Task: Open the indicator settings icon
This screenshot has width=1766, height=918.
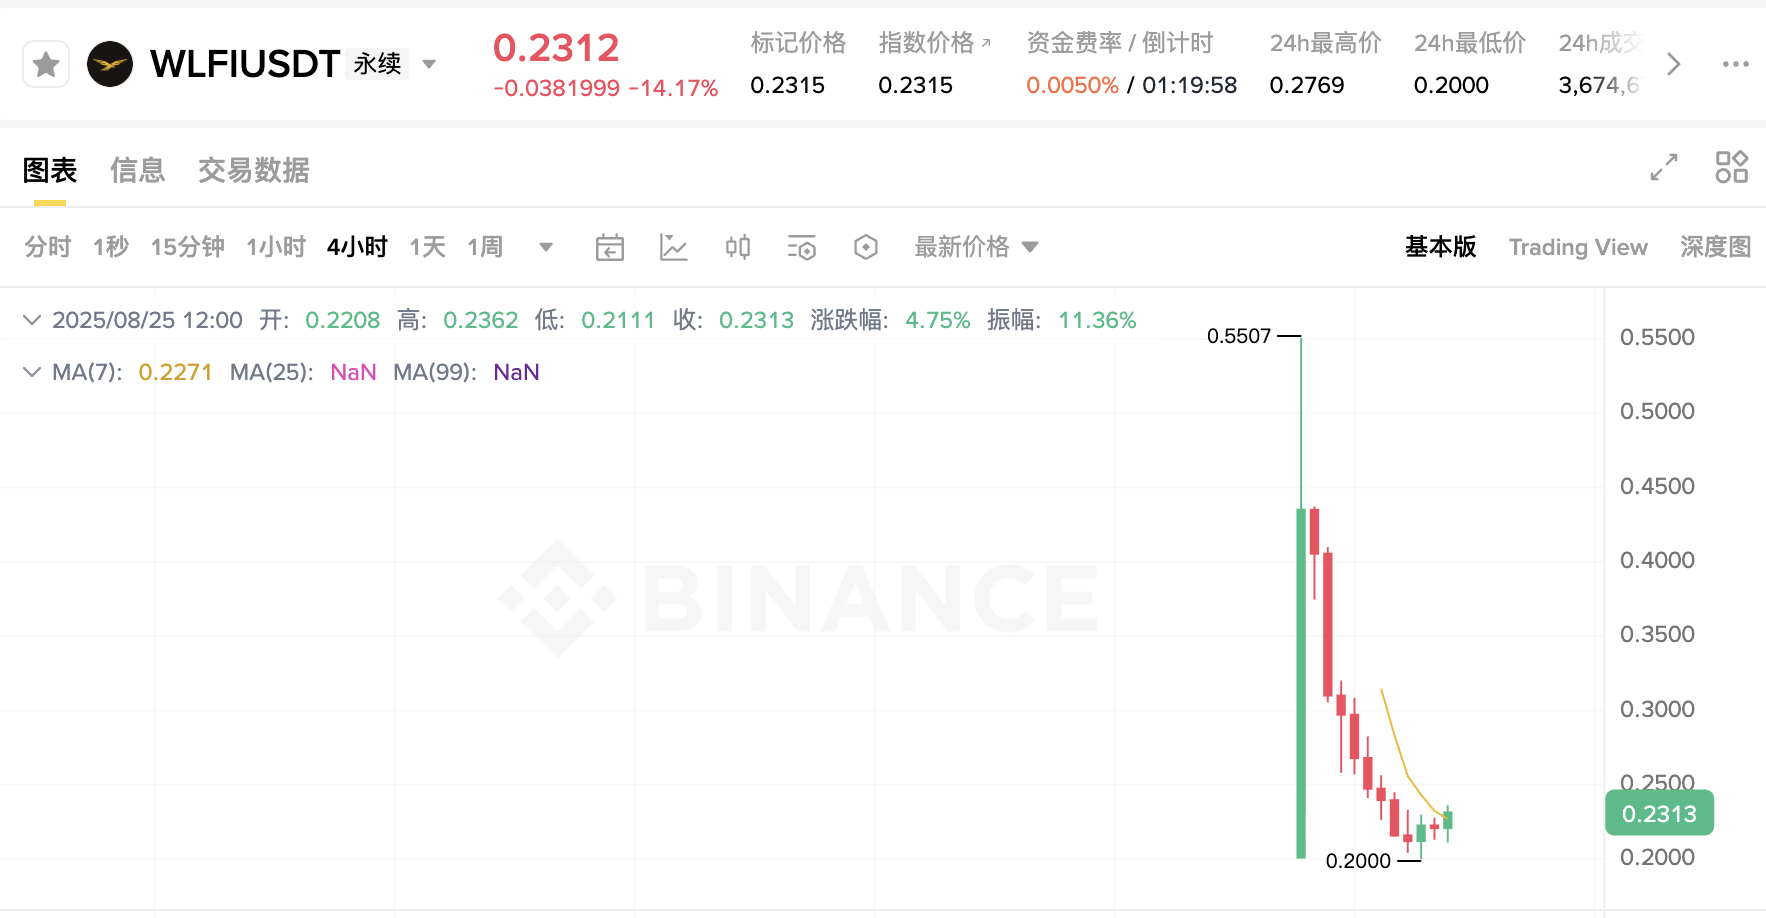Action: (802, 247)
